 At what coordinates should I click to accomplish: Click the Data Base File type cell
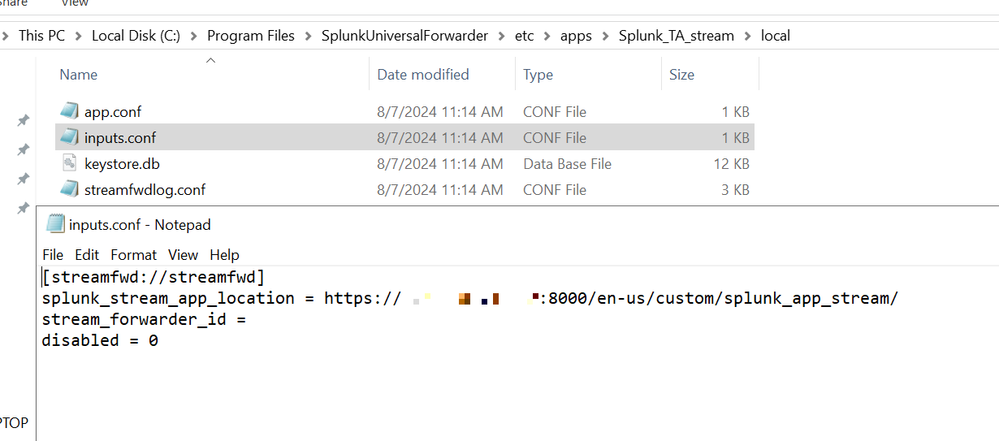(x=567, y=164)
